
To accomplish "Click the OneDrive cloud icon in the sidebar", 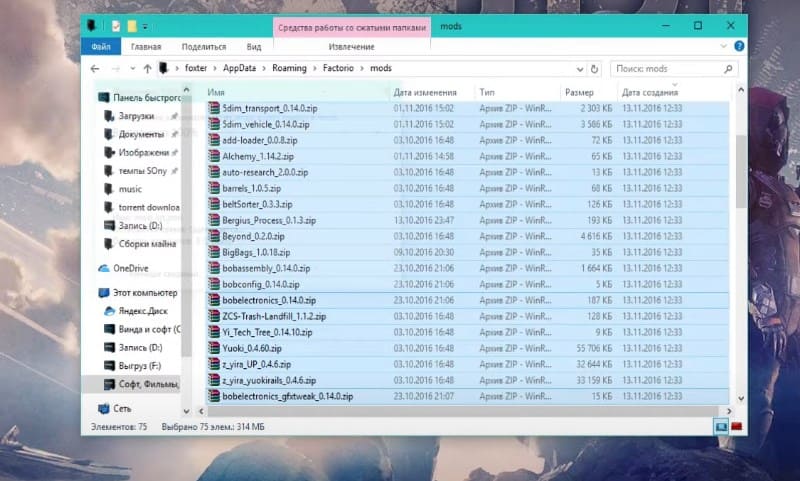I will coord(103,268).
